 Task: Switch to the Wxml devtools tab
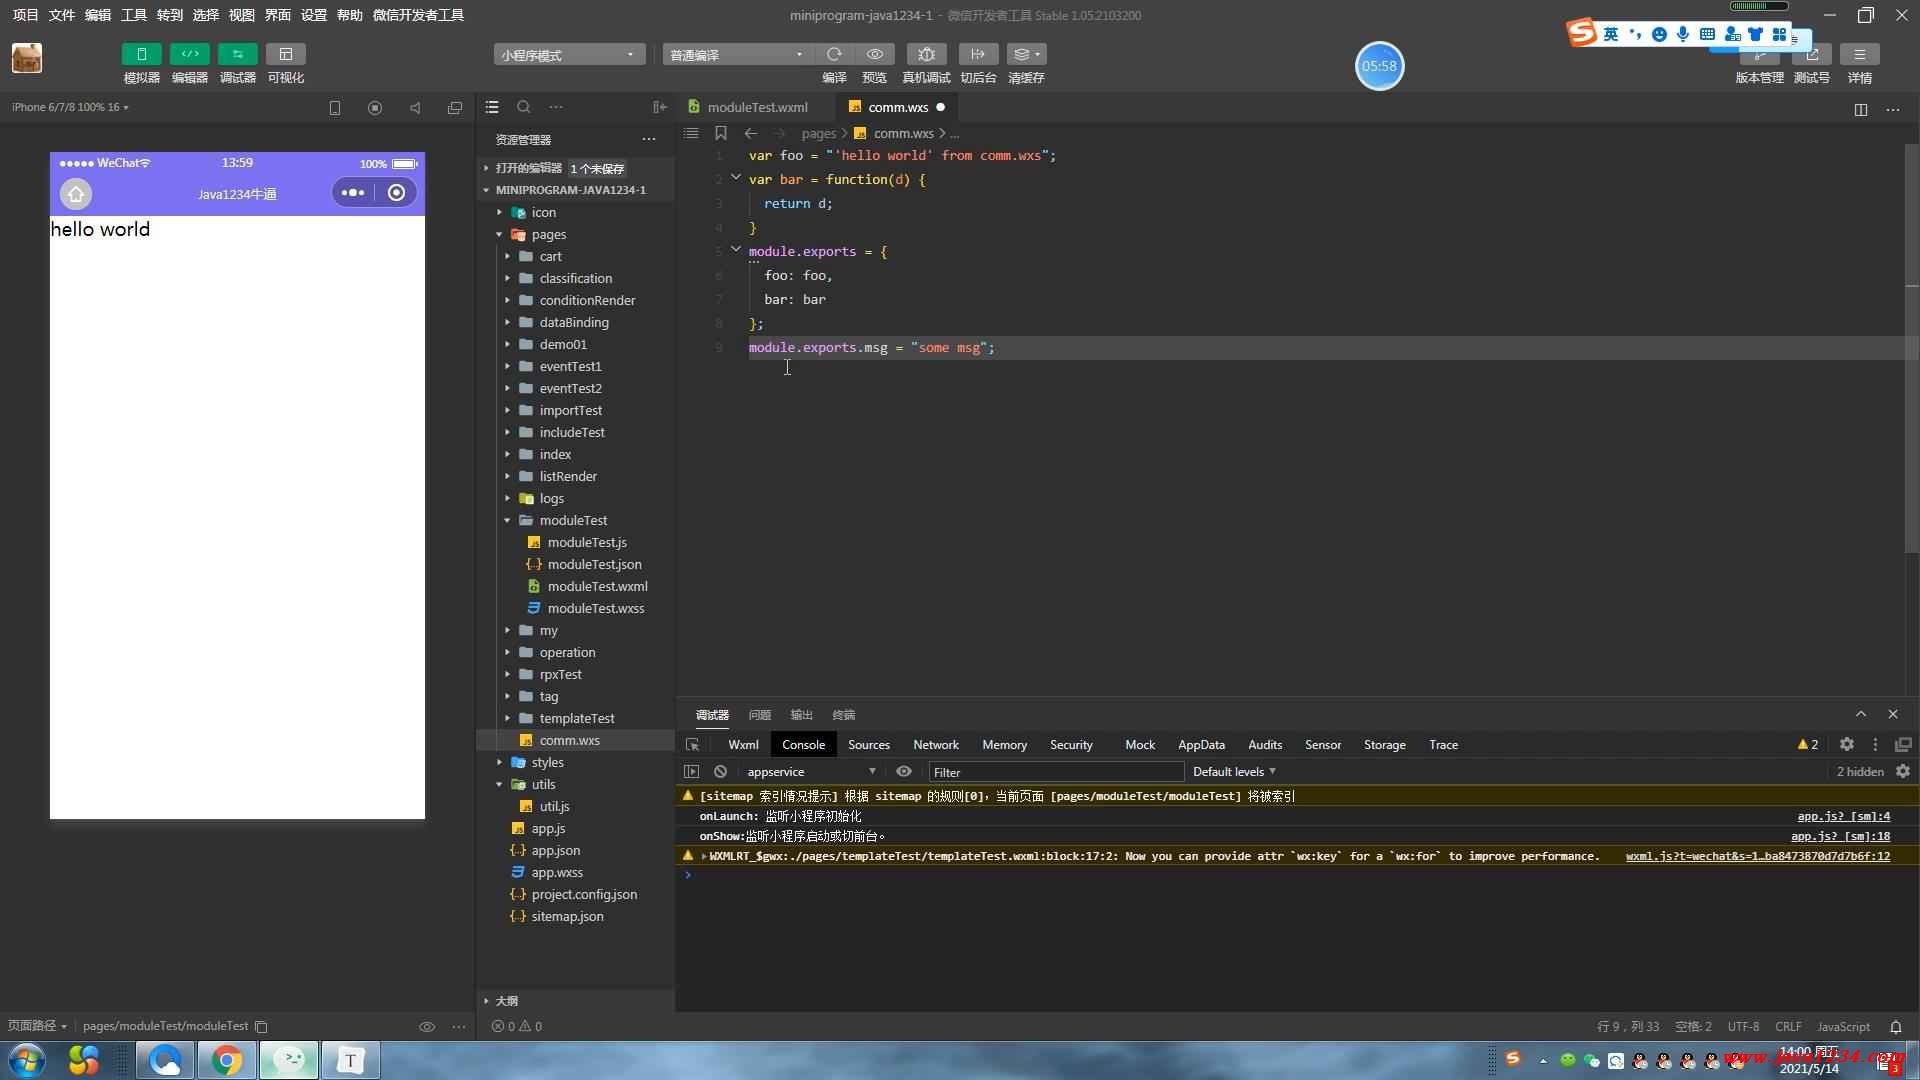(x=743, y=744)
